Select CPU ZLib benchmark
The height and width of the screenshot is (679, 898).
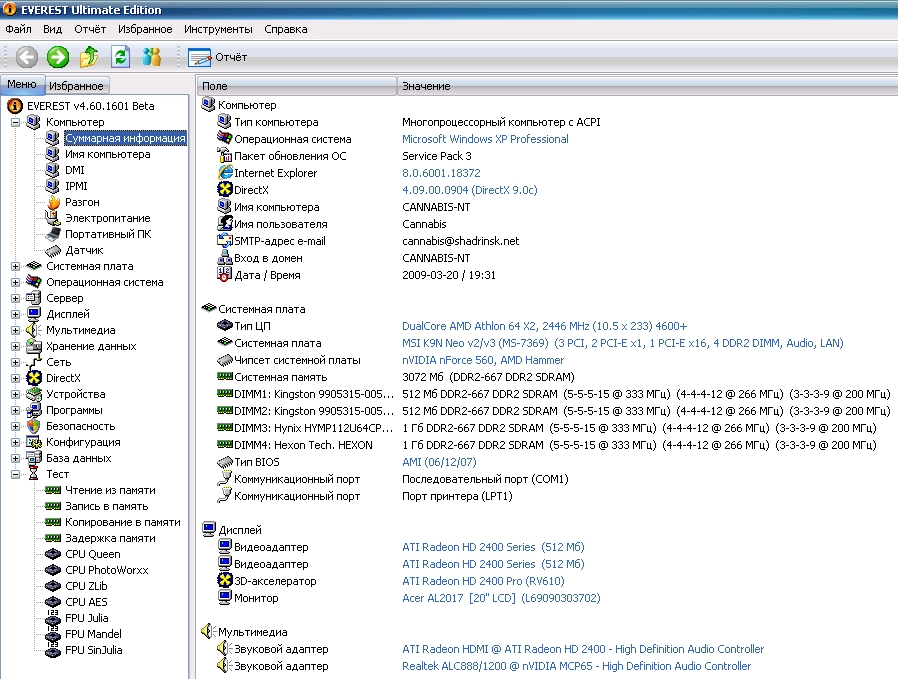tap(86, 586)
